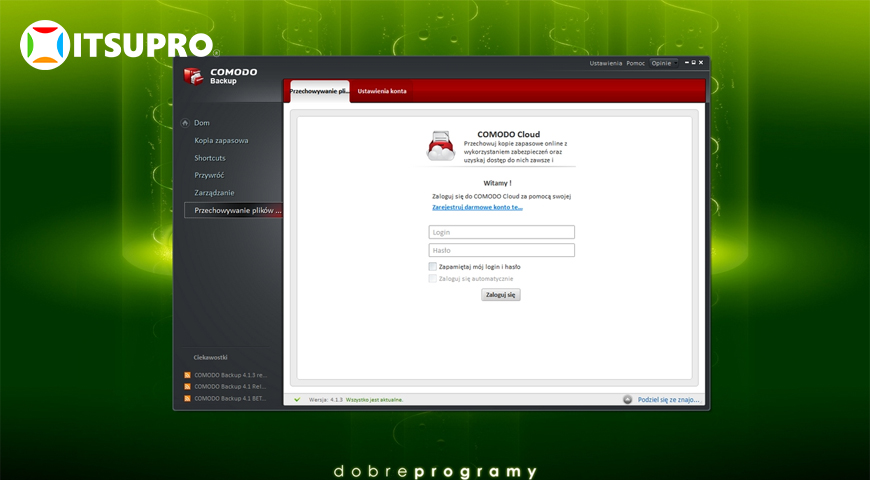This screenshot has width=870, height=480.
Task: Go to Dom in the sidebar
Action: 202,123
